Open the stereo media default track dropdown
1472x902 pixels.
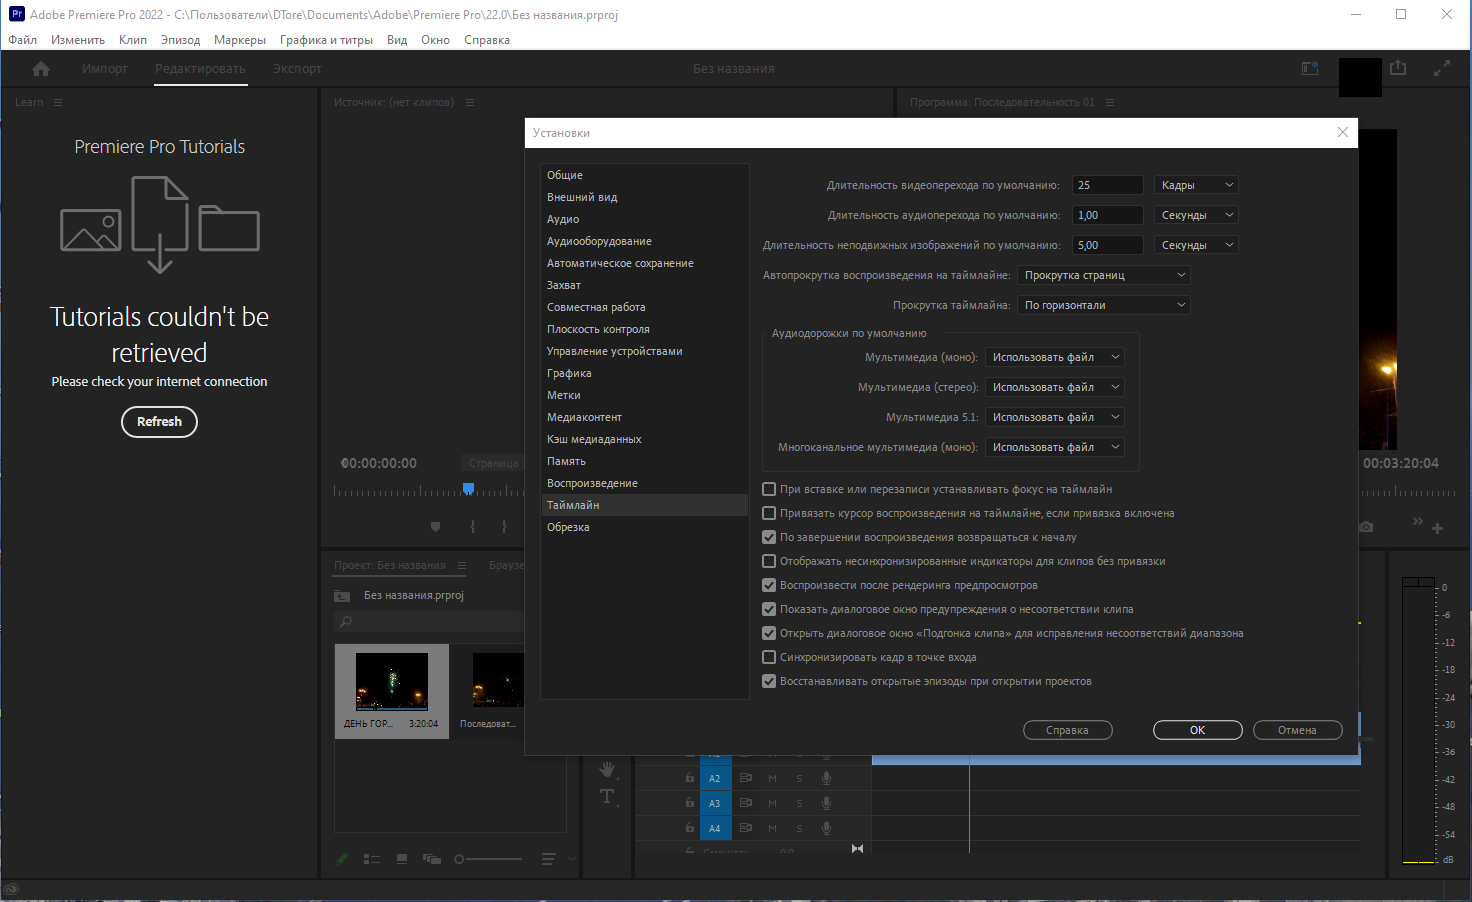point(1055,387)
